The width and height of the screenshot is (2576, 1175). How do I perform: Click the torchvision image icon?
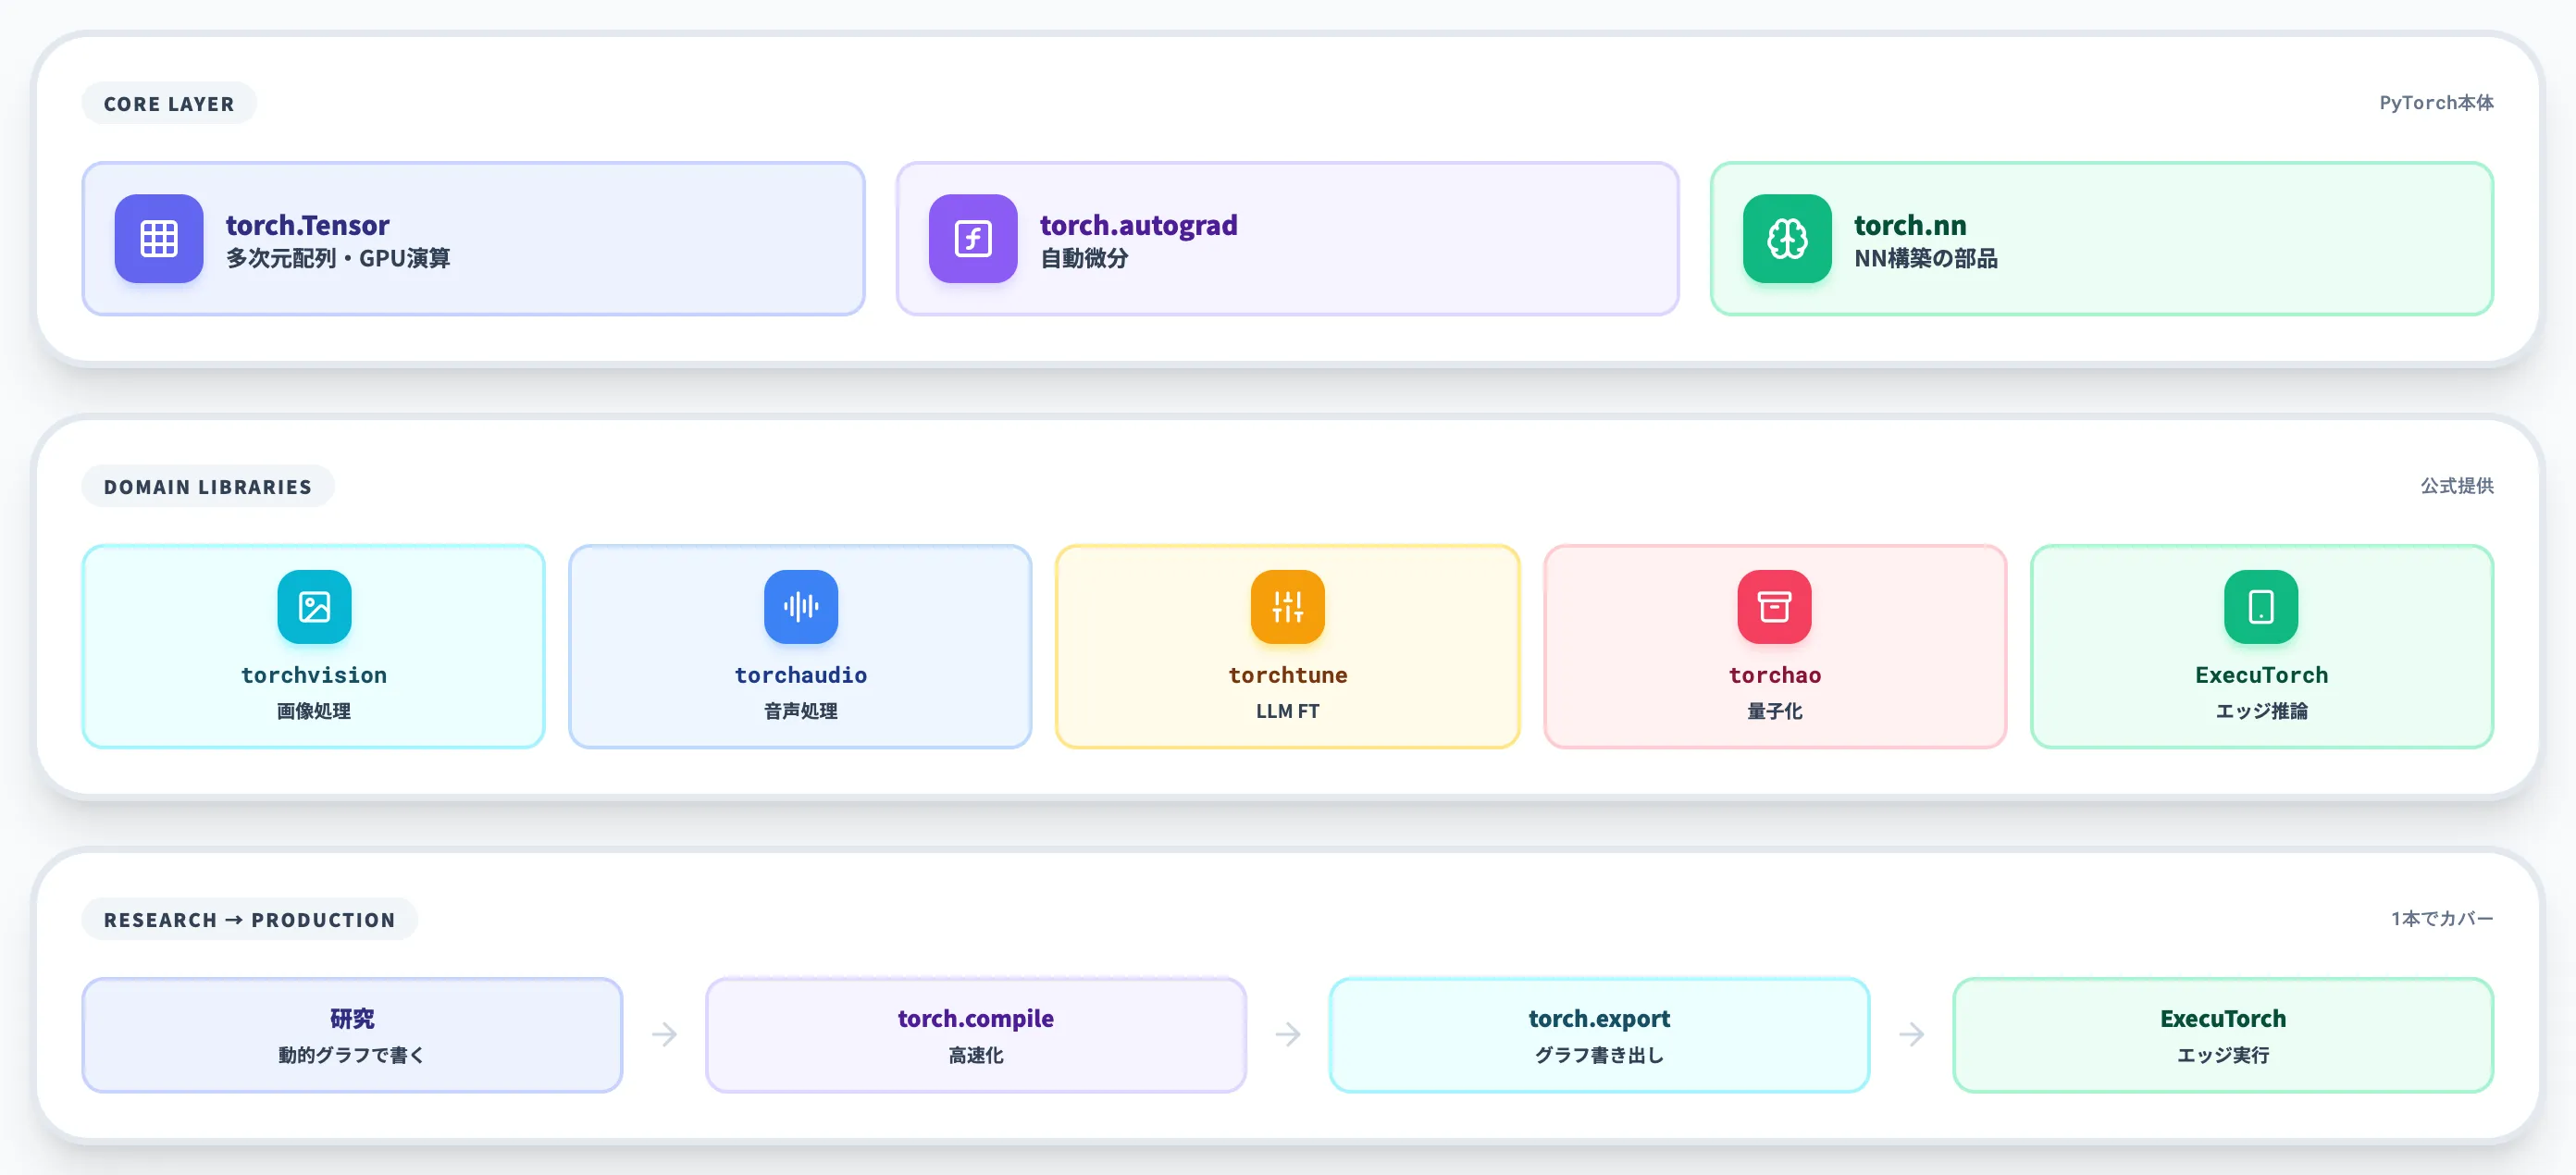pos(314,607)
